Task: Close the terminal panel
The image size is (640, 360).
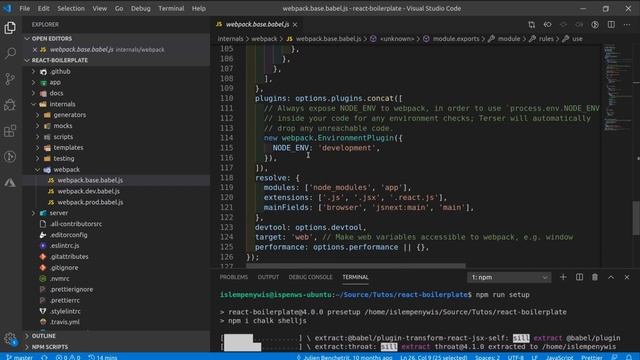Action: 627,277
